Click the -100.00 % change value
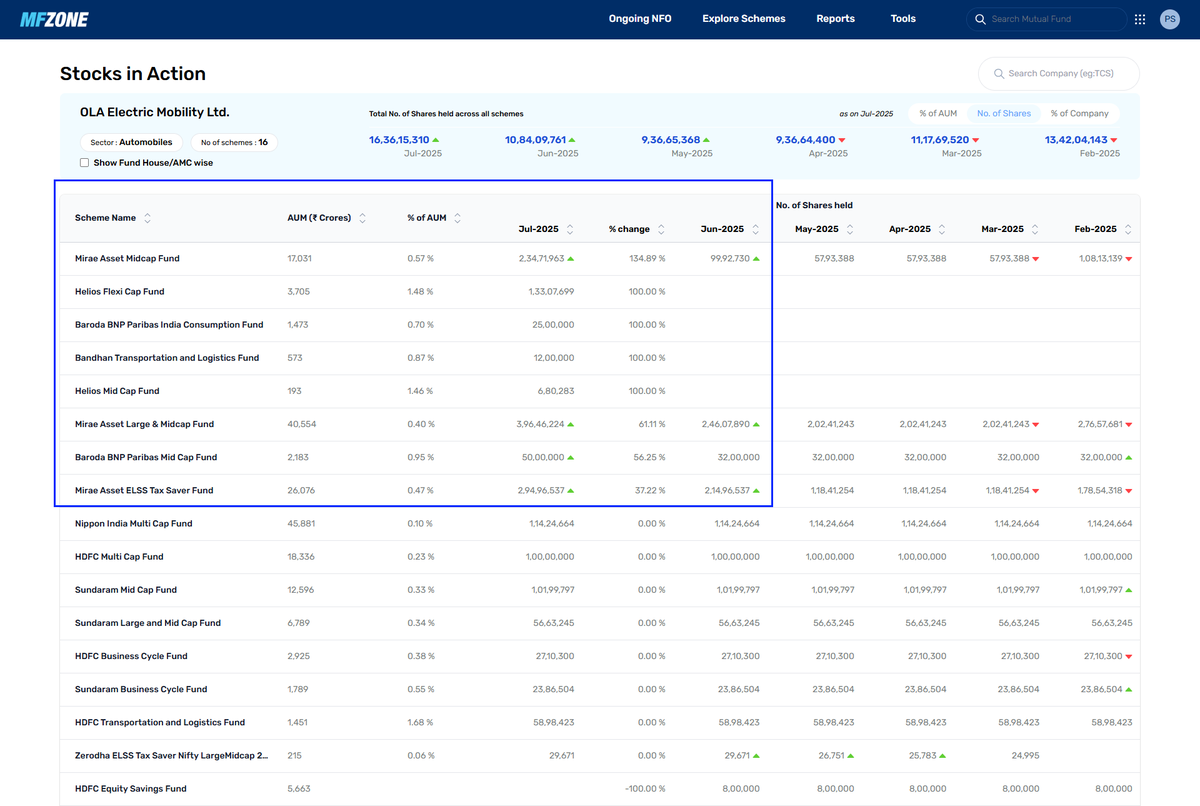 (x=646, y=788)
